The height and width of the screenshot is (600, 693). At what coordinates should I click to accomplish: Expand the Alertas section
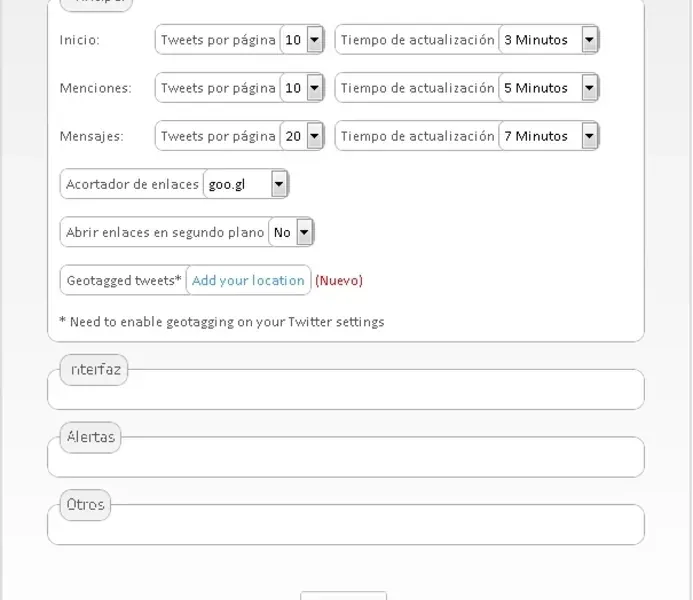(91, 437)
